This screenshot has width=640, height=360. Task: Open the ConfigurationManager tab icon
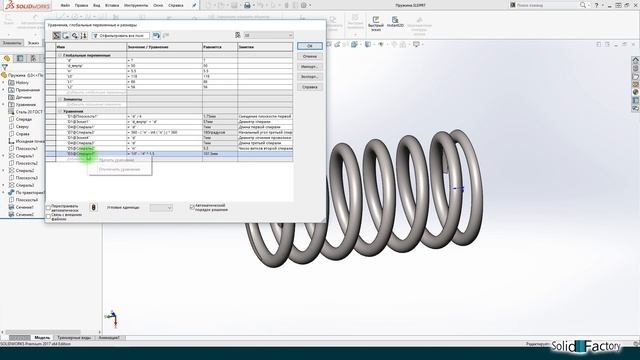[33, 58]
